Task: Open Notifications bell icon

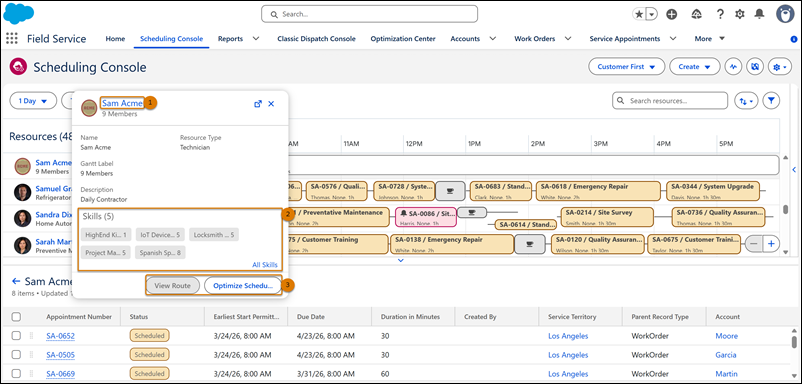Action: [x=760, y=14]
